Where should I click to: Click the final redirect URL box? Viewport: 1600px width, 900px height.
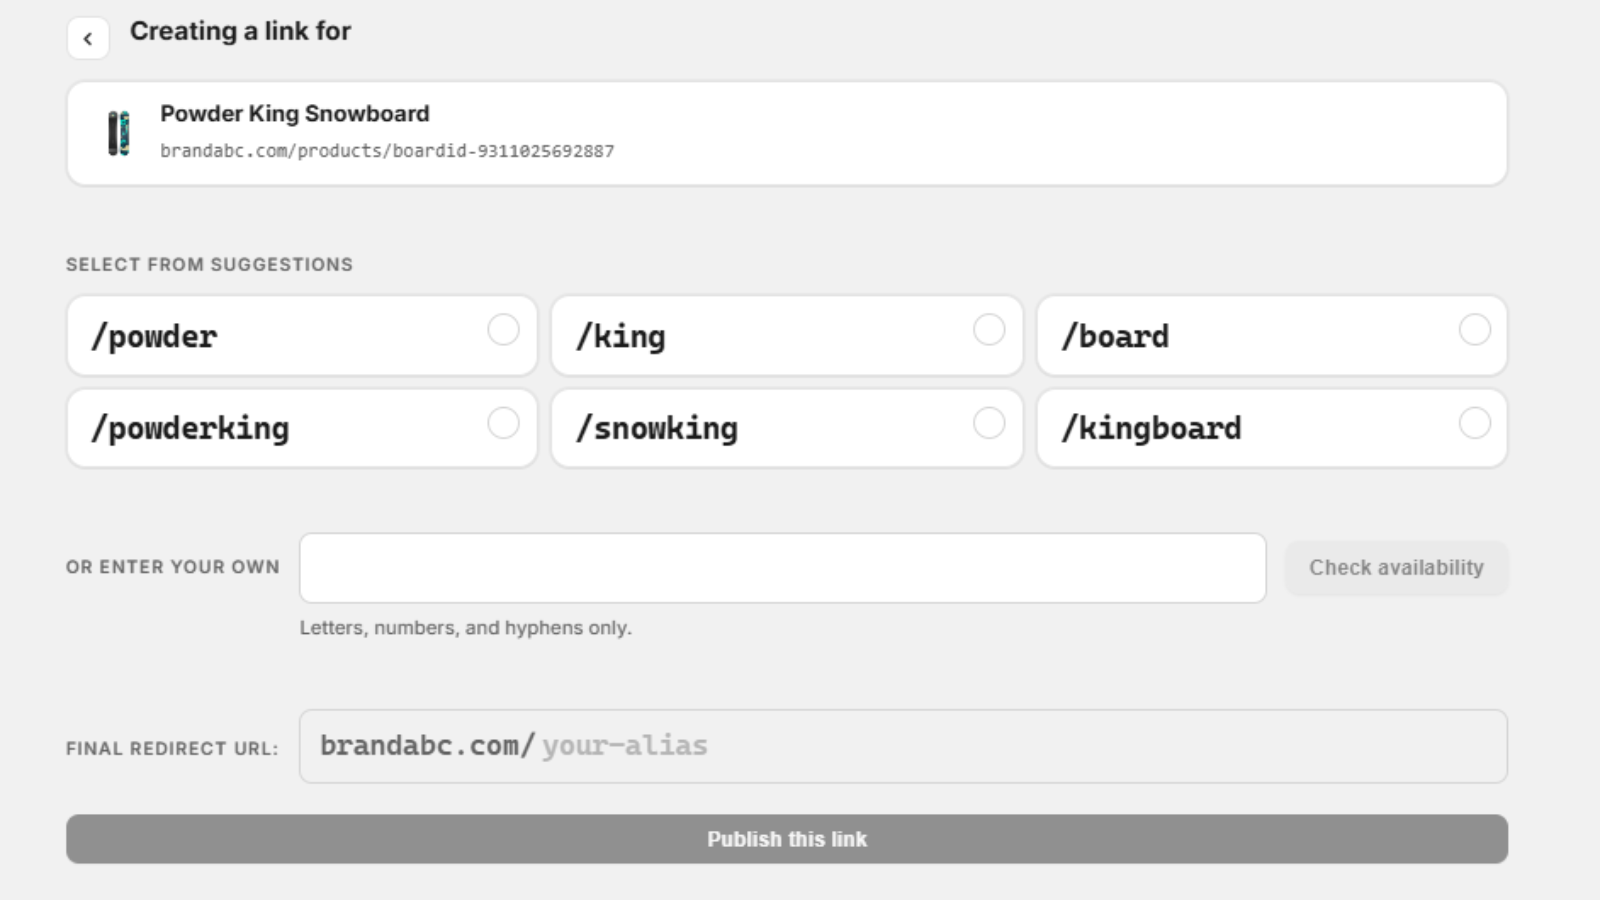pos(903,746)
